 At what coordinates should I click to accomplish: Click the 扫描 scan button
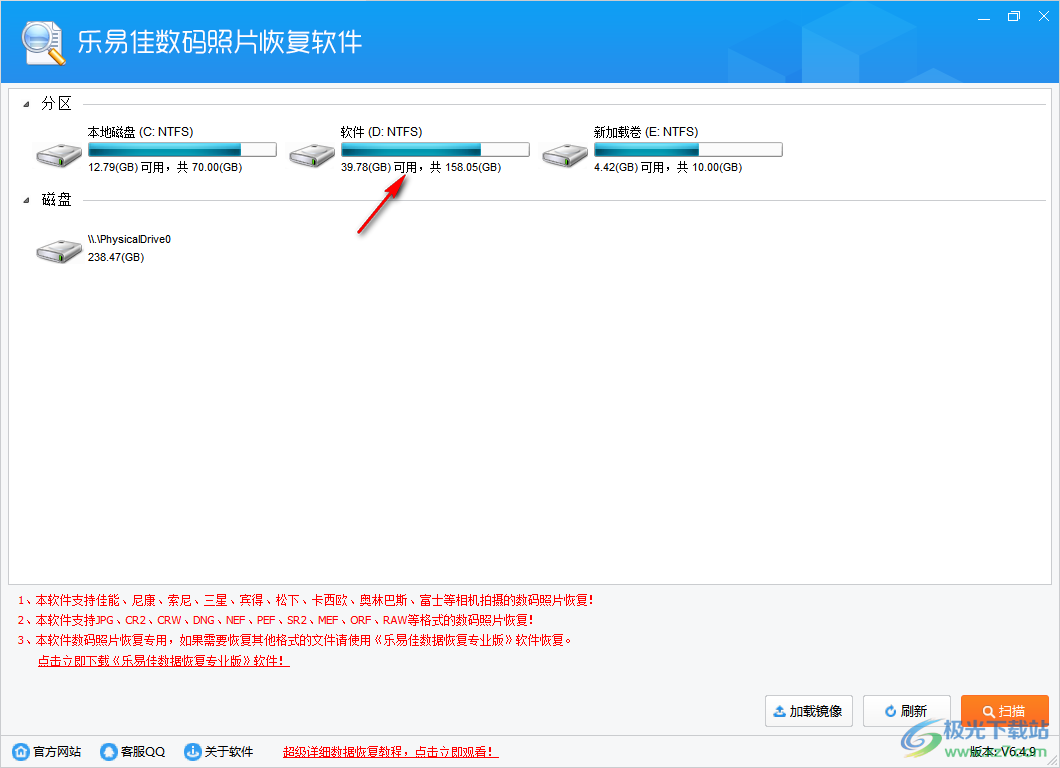click(1005, 711)
